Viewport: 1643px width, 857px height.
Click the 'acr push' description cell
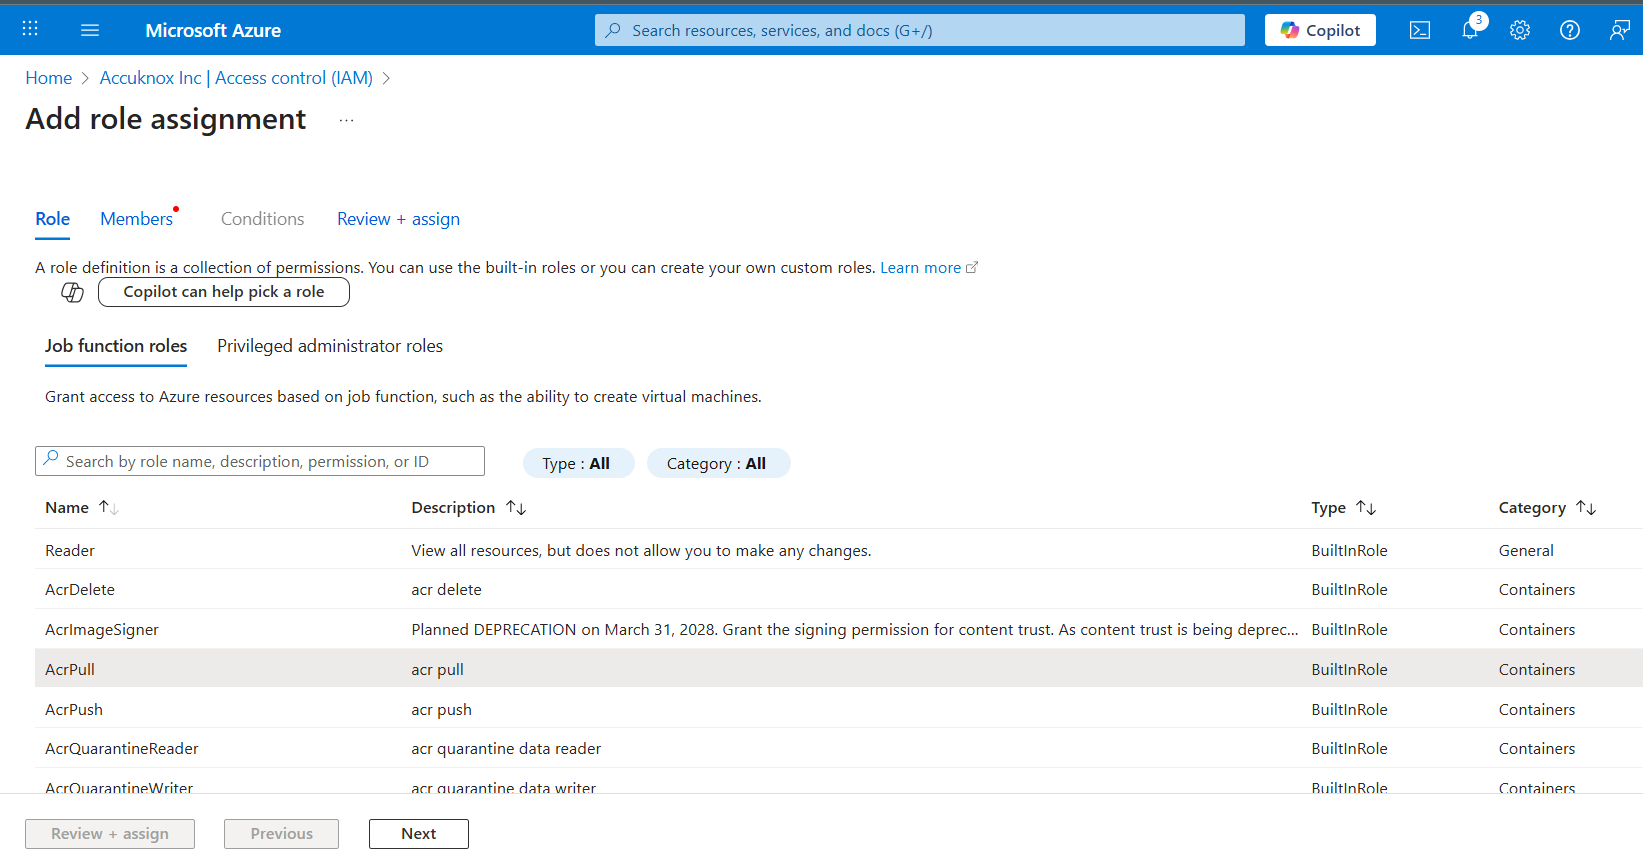coord(441,709)
